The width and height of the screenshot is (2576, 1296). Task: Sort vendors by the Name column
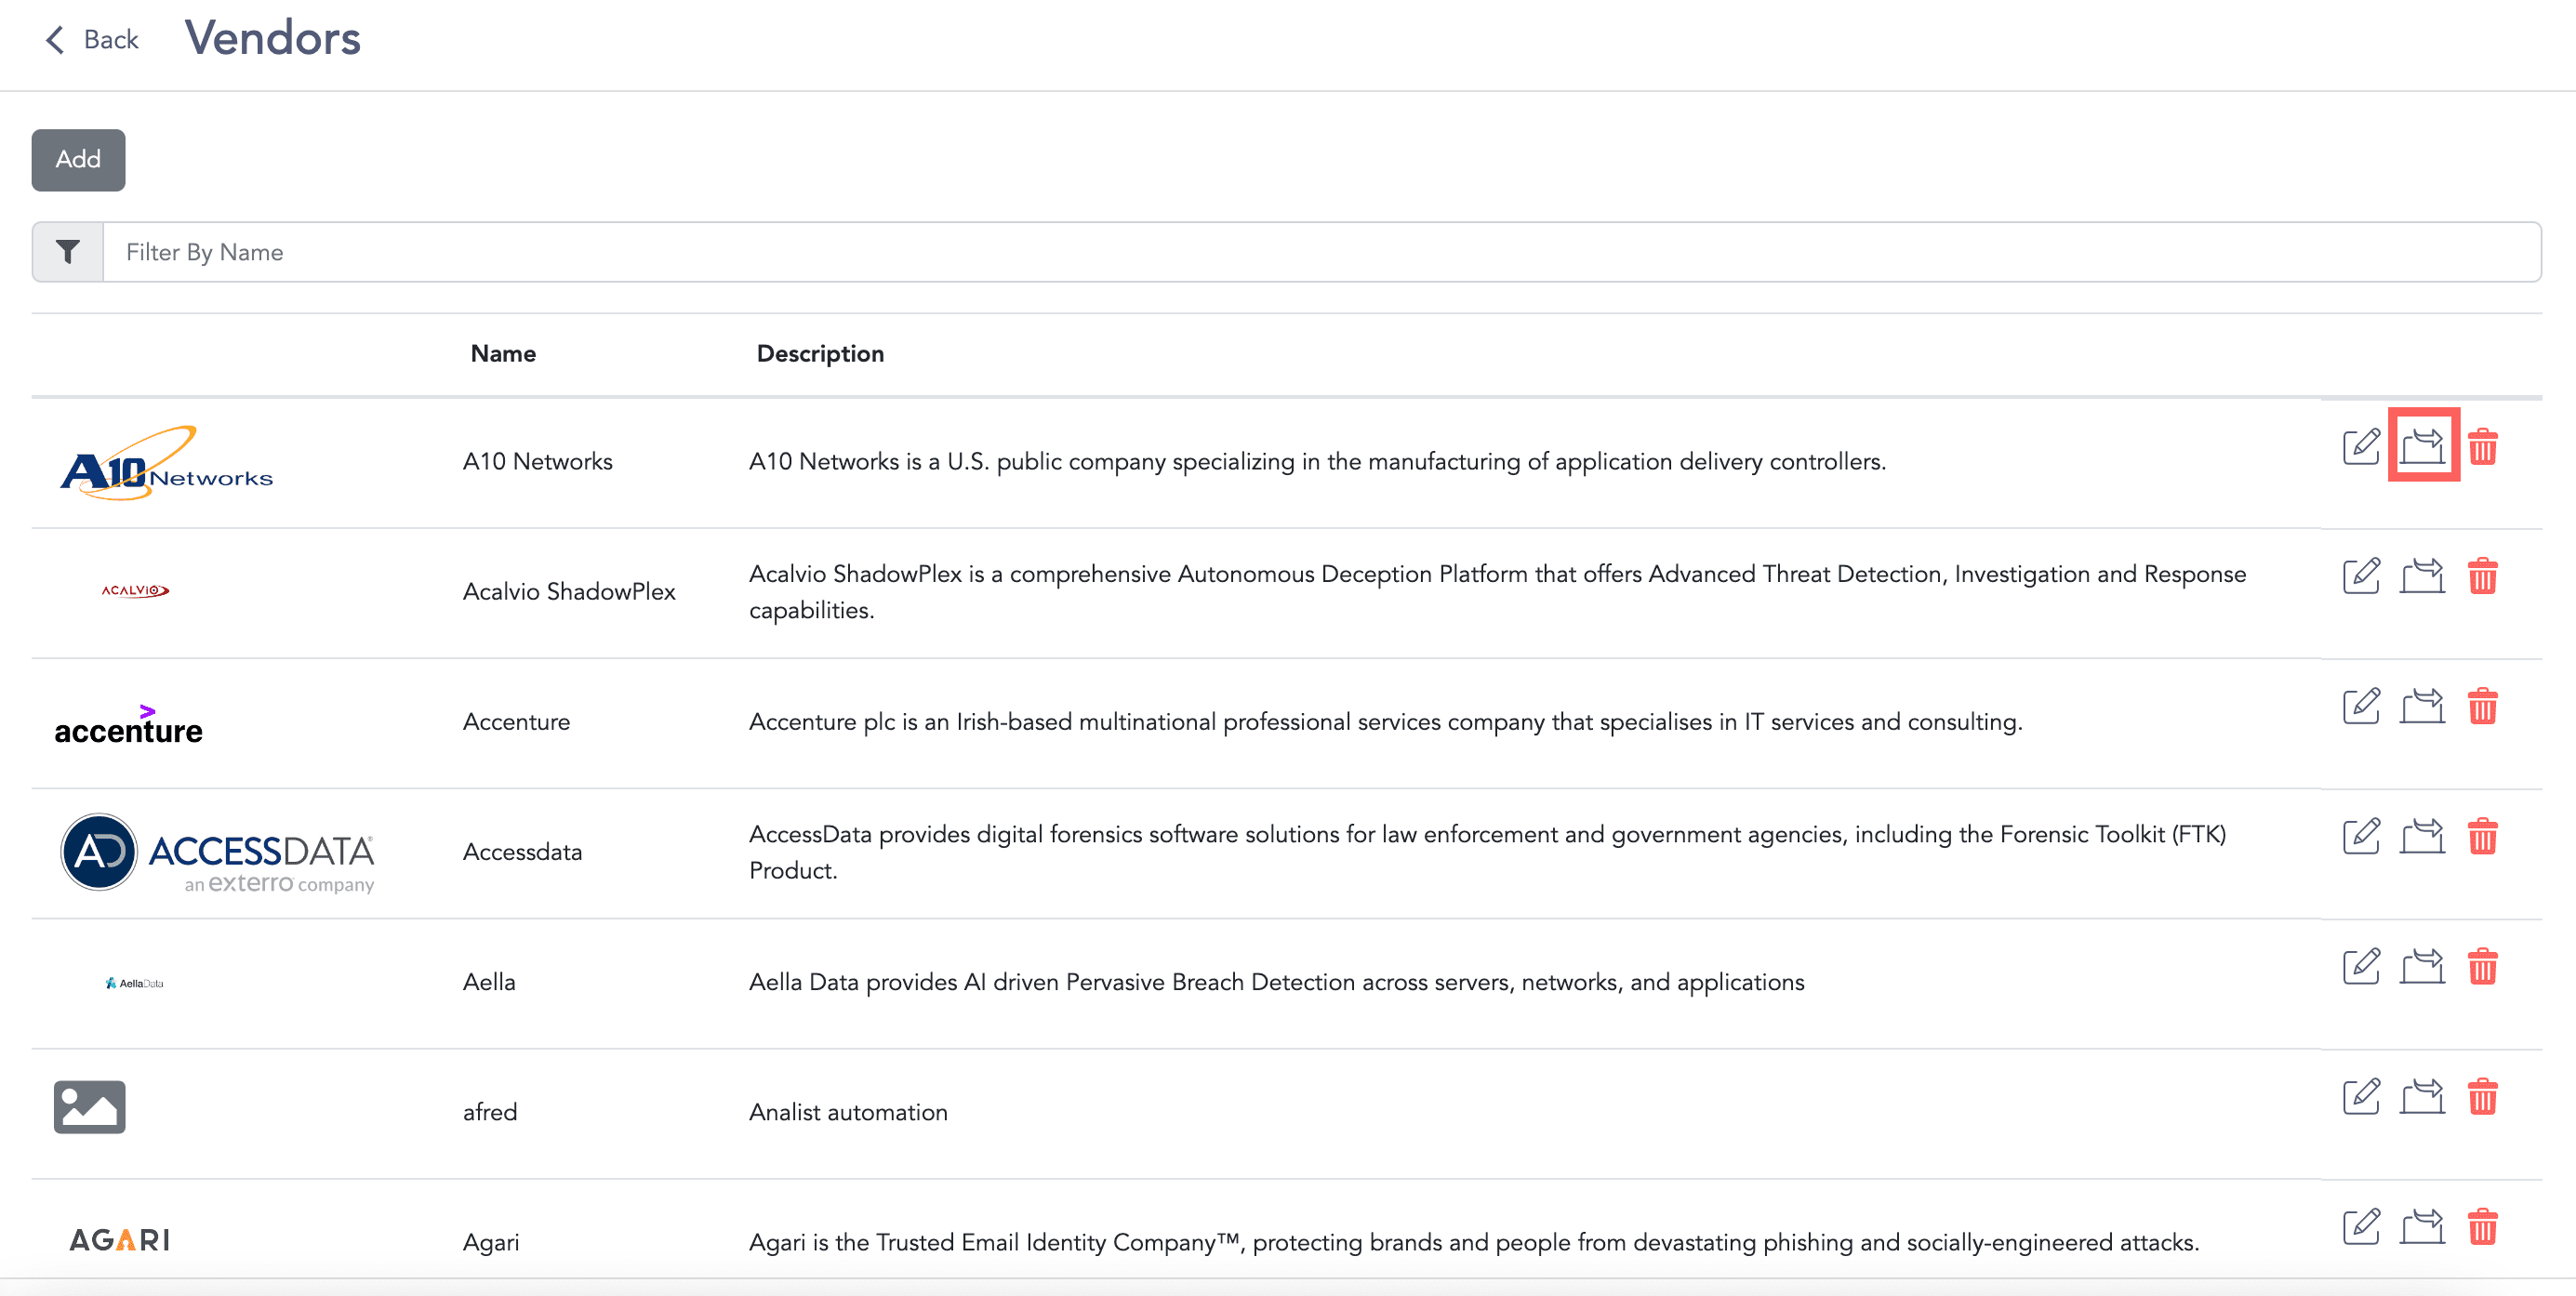click(x=503, y=353)
